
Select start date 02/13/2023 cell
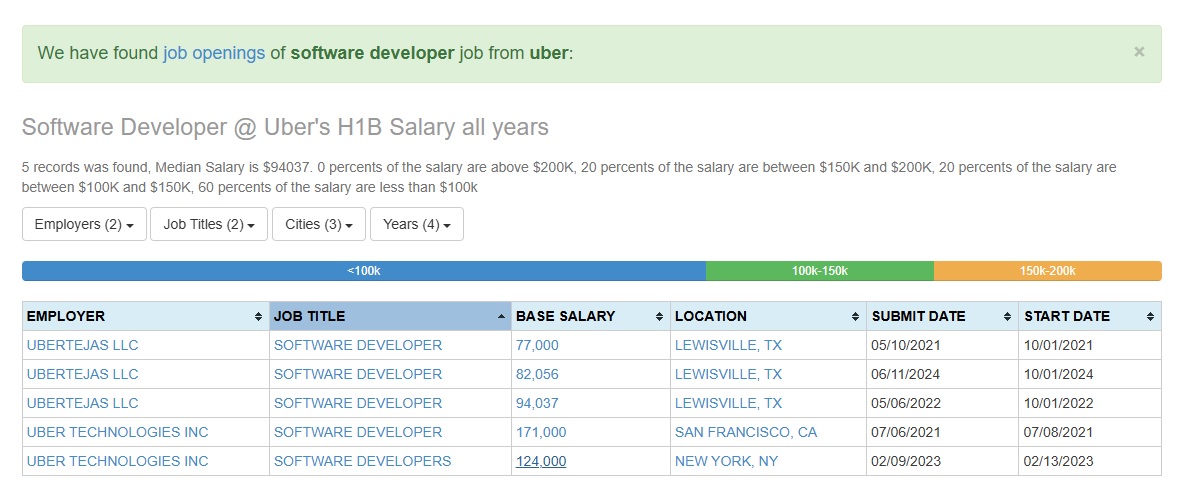[x=1090, y=461]
